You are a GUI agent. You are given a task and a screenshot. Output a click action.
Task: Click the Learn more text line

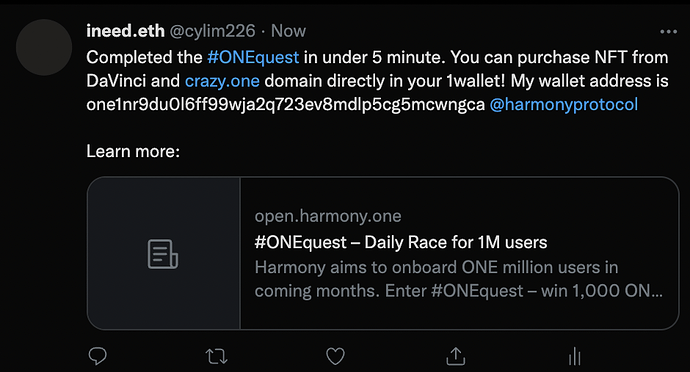click(133, 151)
